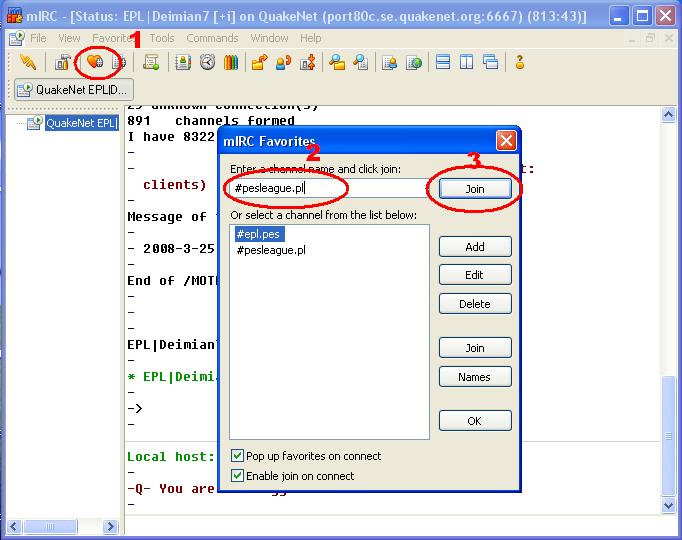Toggle Enable join on connect checkbox
The height and width of the screenshot is (540, 682).
(x=237, y=475)
